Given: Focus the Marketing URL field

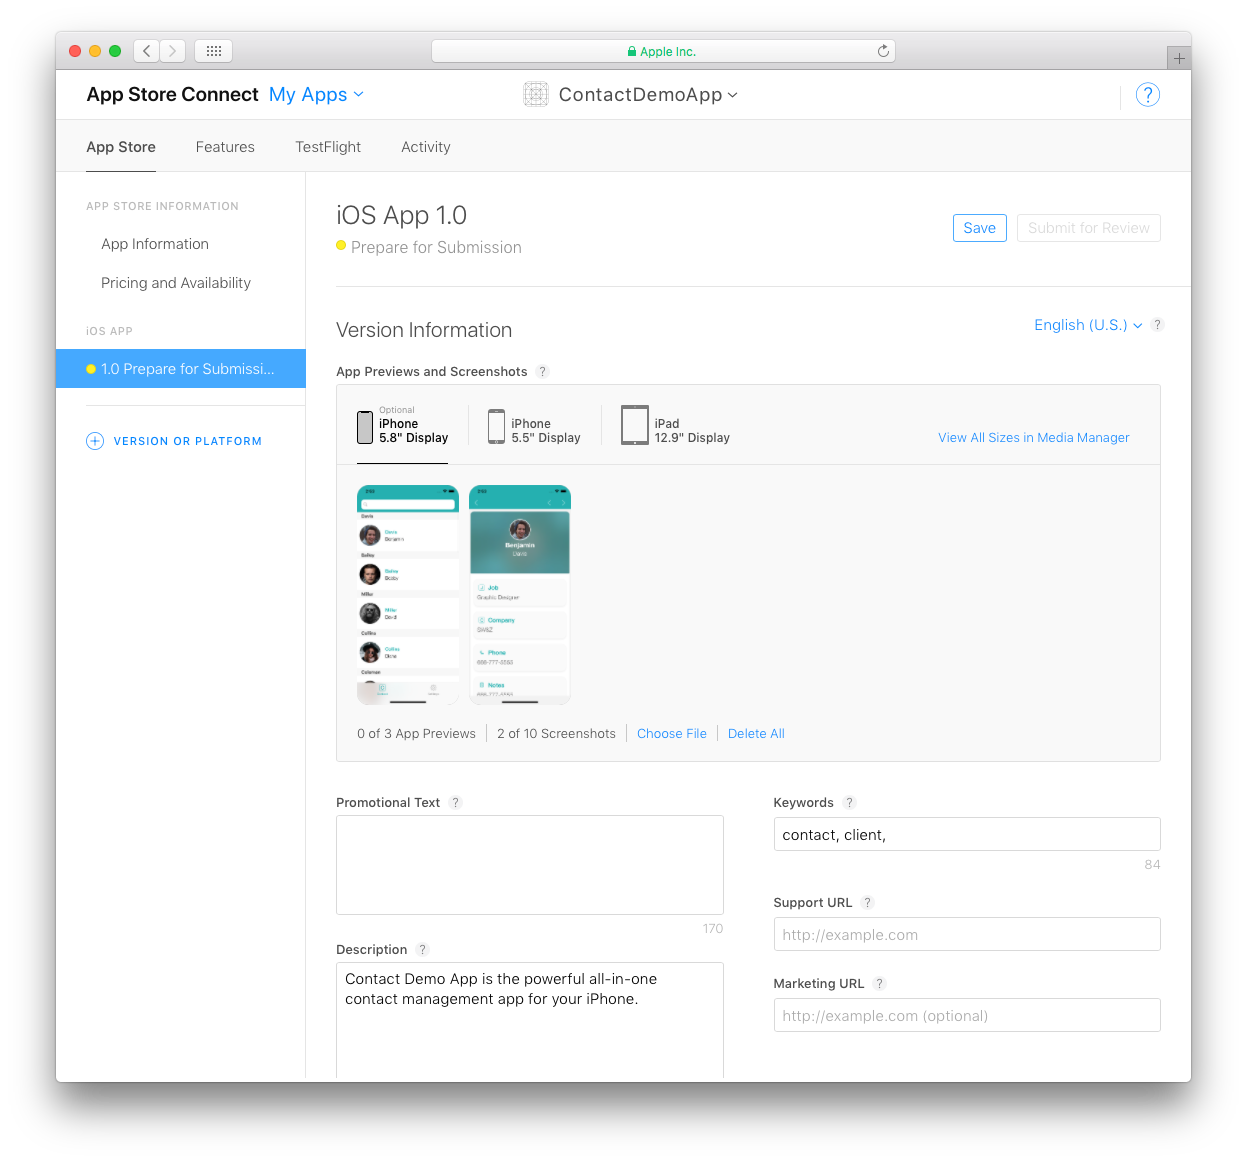Looking at the screenshot, I should pos(967,1015).
